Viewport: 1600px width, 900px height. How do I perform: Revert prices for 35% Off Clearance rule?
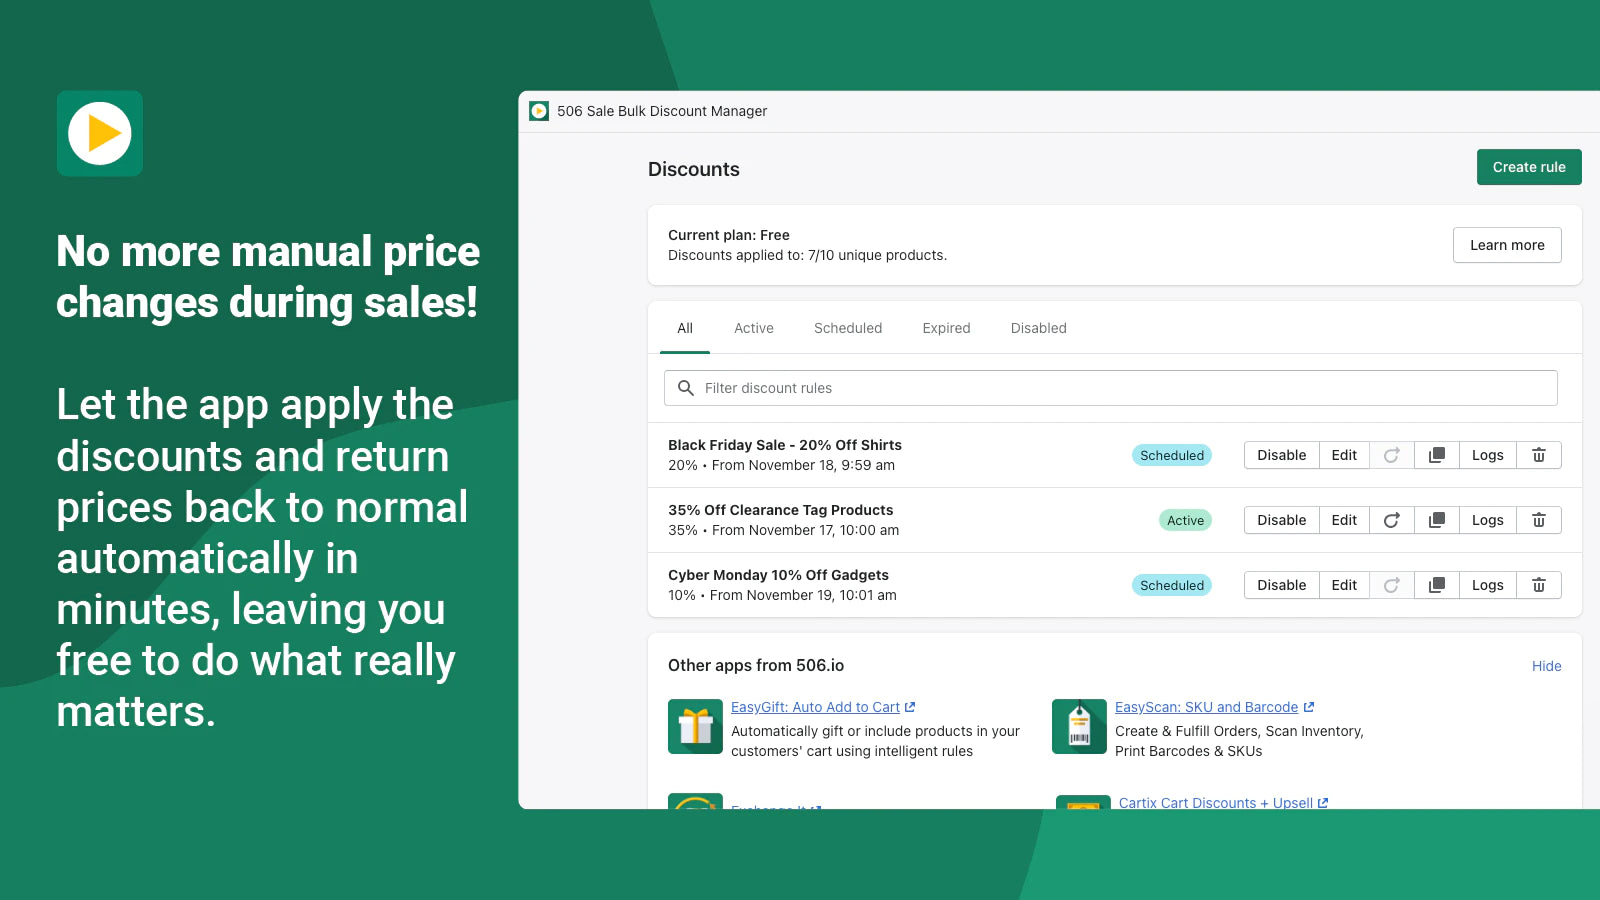(x=1391, y=520)
